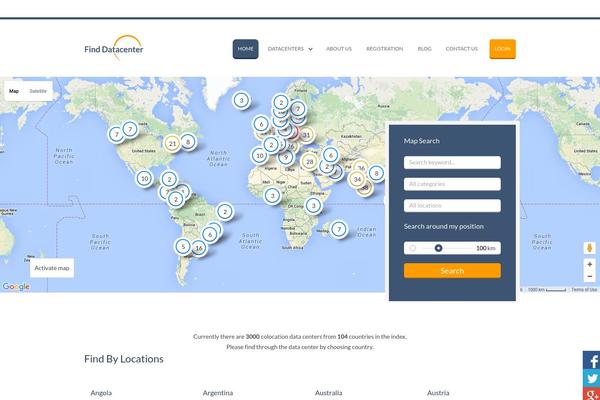Viewport: 600px width, 400px height.
Task: Select cluster marker 7 near Madagascar
Action: click(339, 229)
